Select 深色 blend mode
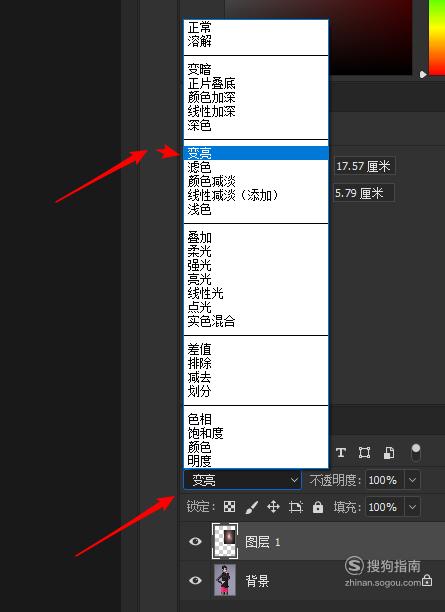The height and width of the screenshot is (612, 445). pyautogui.click(x=256, y=125)
